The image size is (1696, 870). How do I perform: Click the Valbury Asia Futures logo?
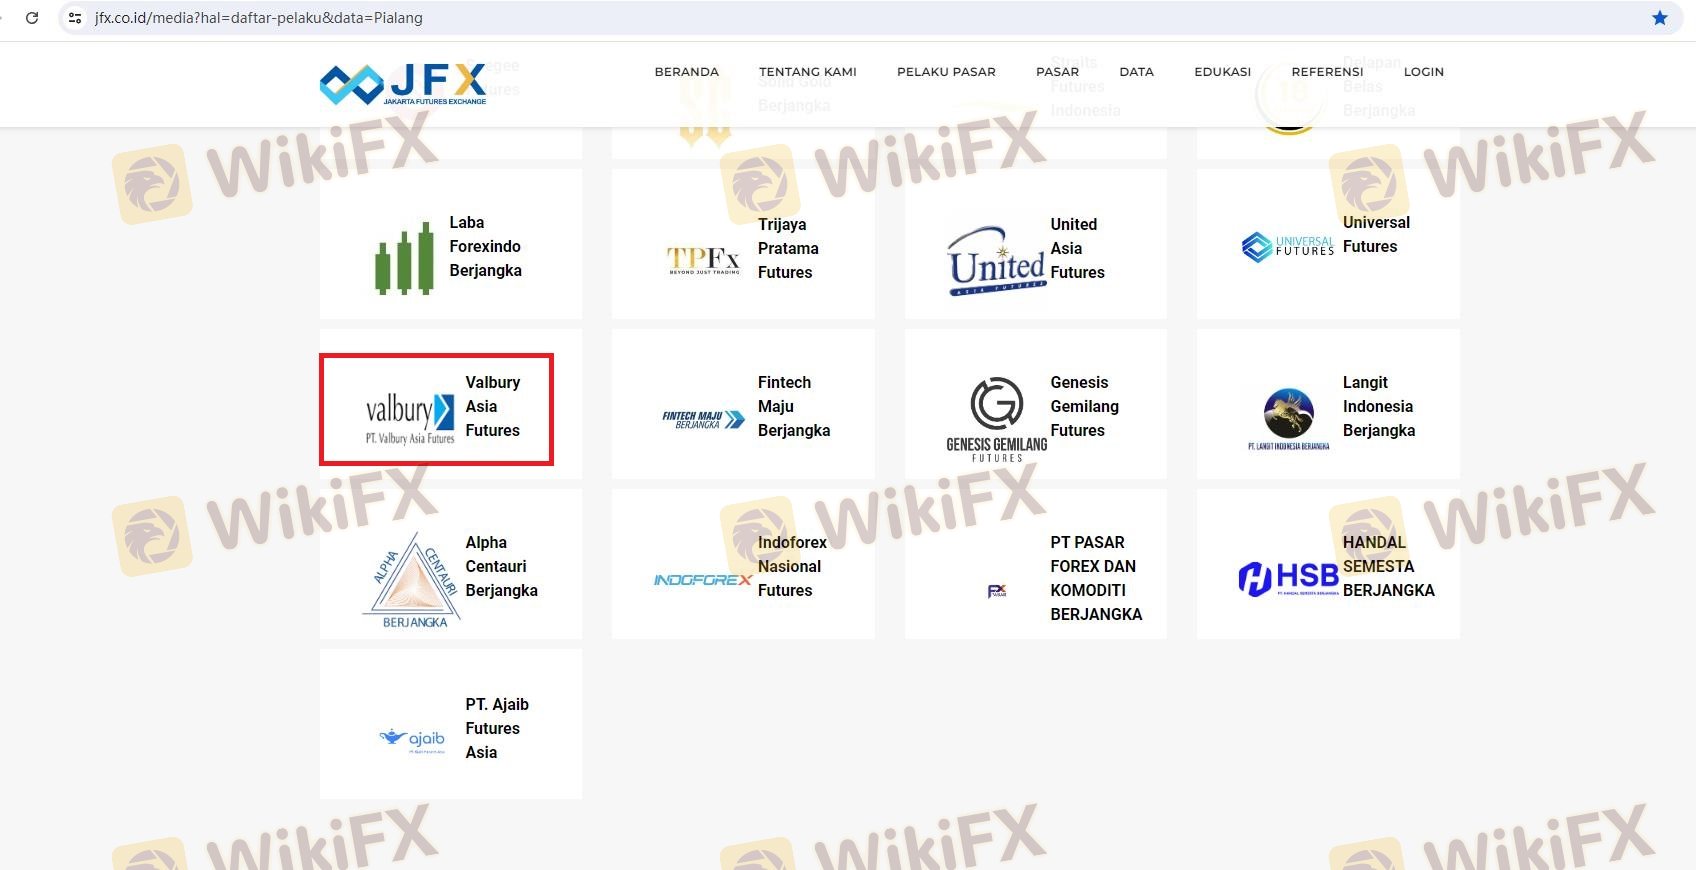click(410, 418)
